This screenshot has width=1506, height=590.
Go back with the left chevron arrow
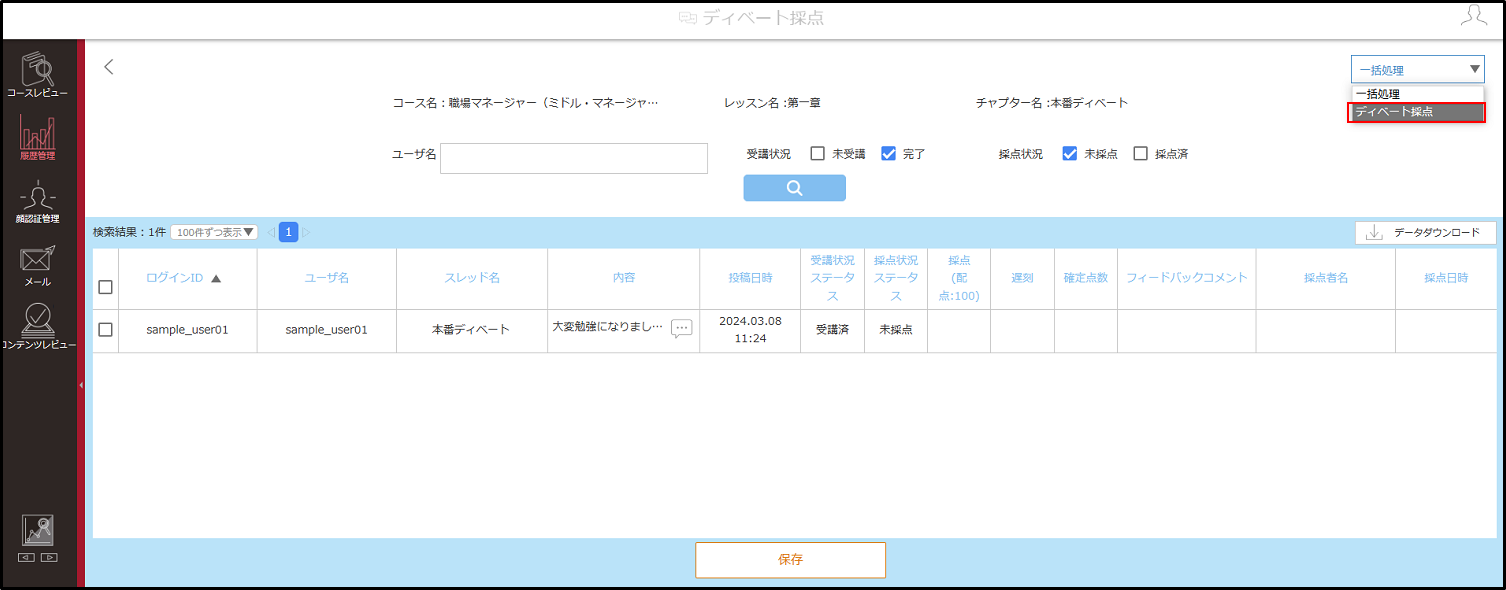109,67
